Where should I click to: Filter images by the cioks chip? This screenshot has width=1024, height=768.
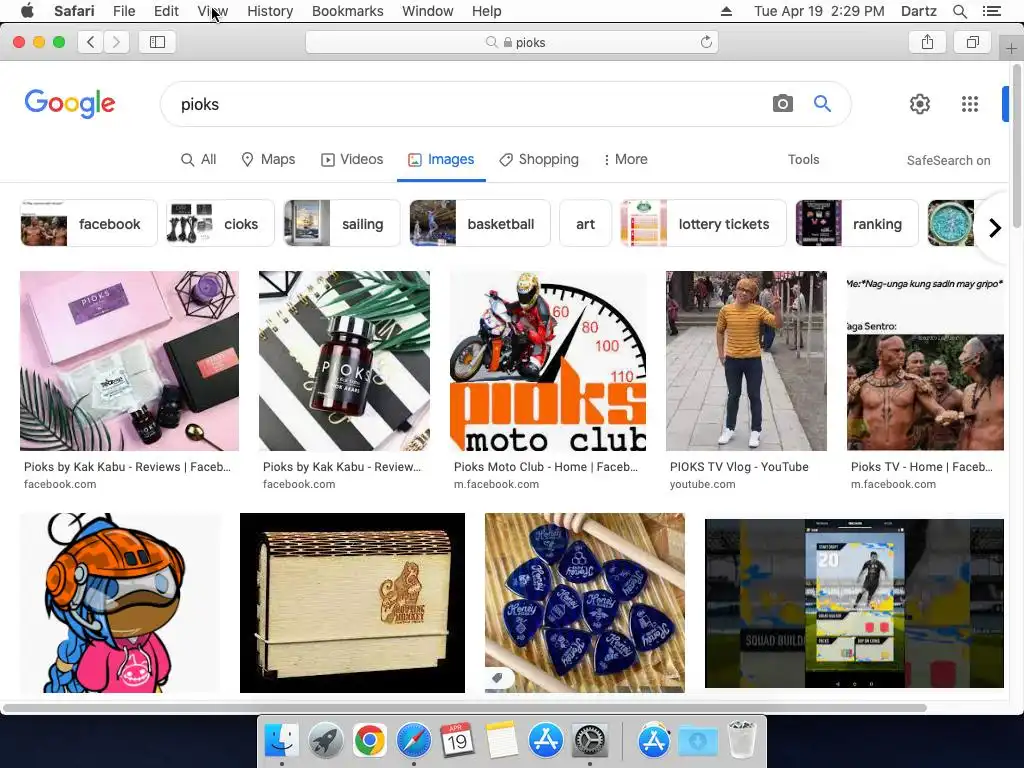pyautogui.click(x=220, y=223)
